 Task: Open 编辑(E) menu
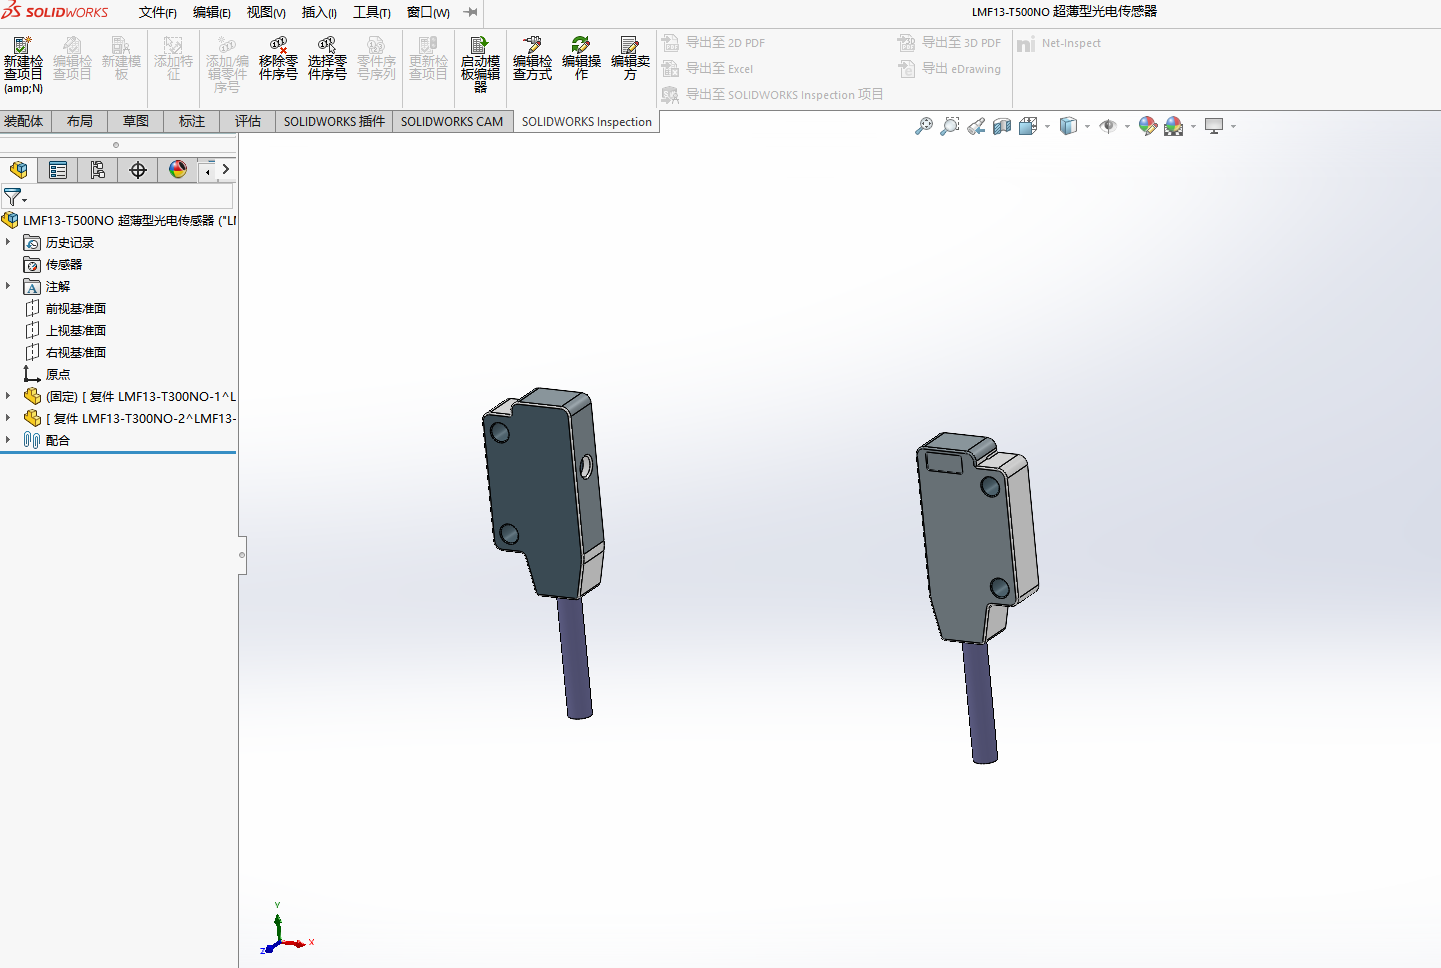[212, 12]
